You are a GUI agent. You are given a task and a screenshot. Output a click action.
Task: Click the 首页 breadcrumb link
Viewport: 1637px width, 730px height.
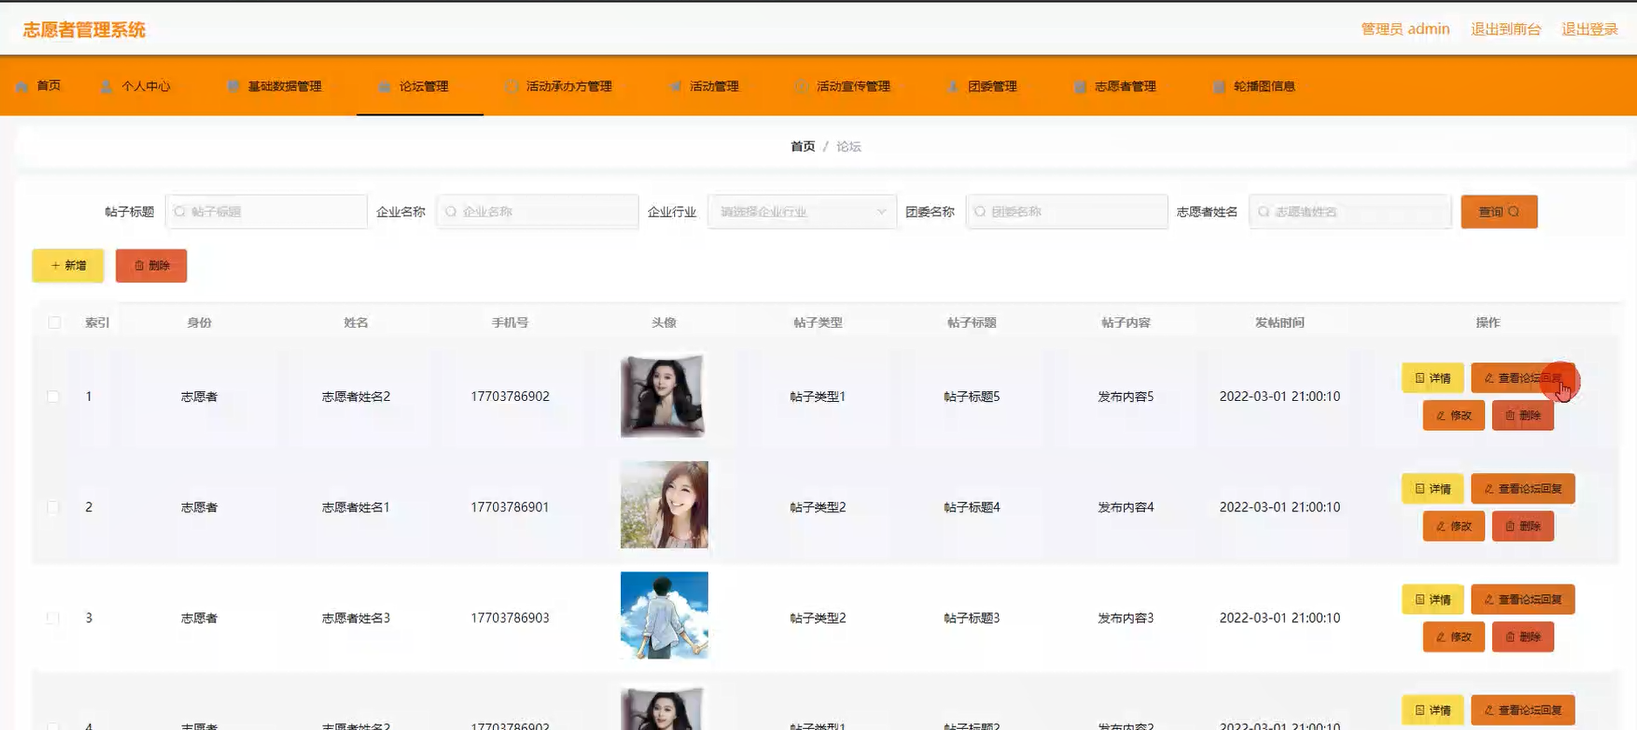(x=802, y=146)
